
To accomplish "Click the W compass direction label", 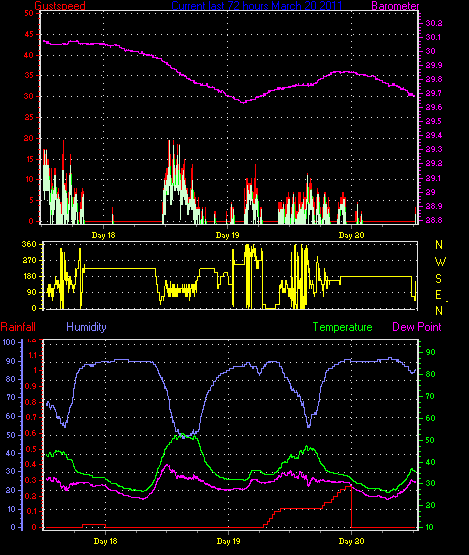I will [440, 262].
